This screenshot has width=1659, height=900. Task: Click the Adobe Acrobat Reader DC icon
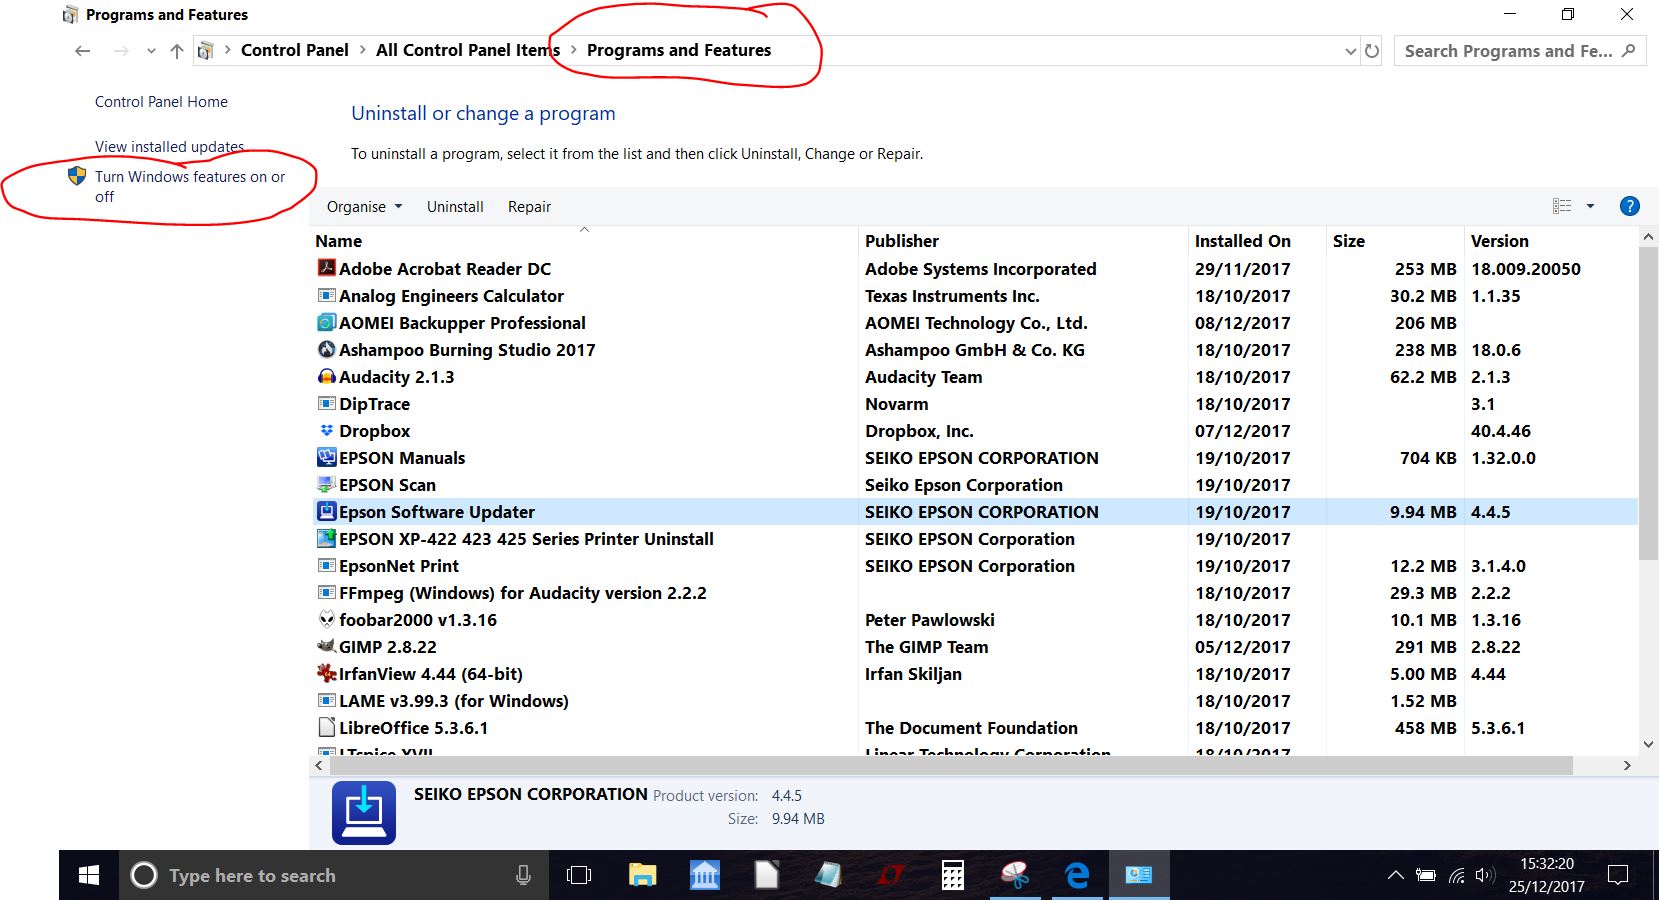(326, 268)
